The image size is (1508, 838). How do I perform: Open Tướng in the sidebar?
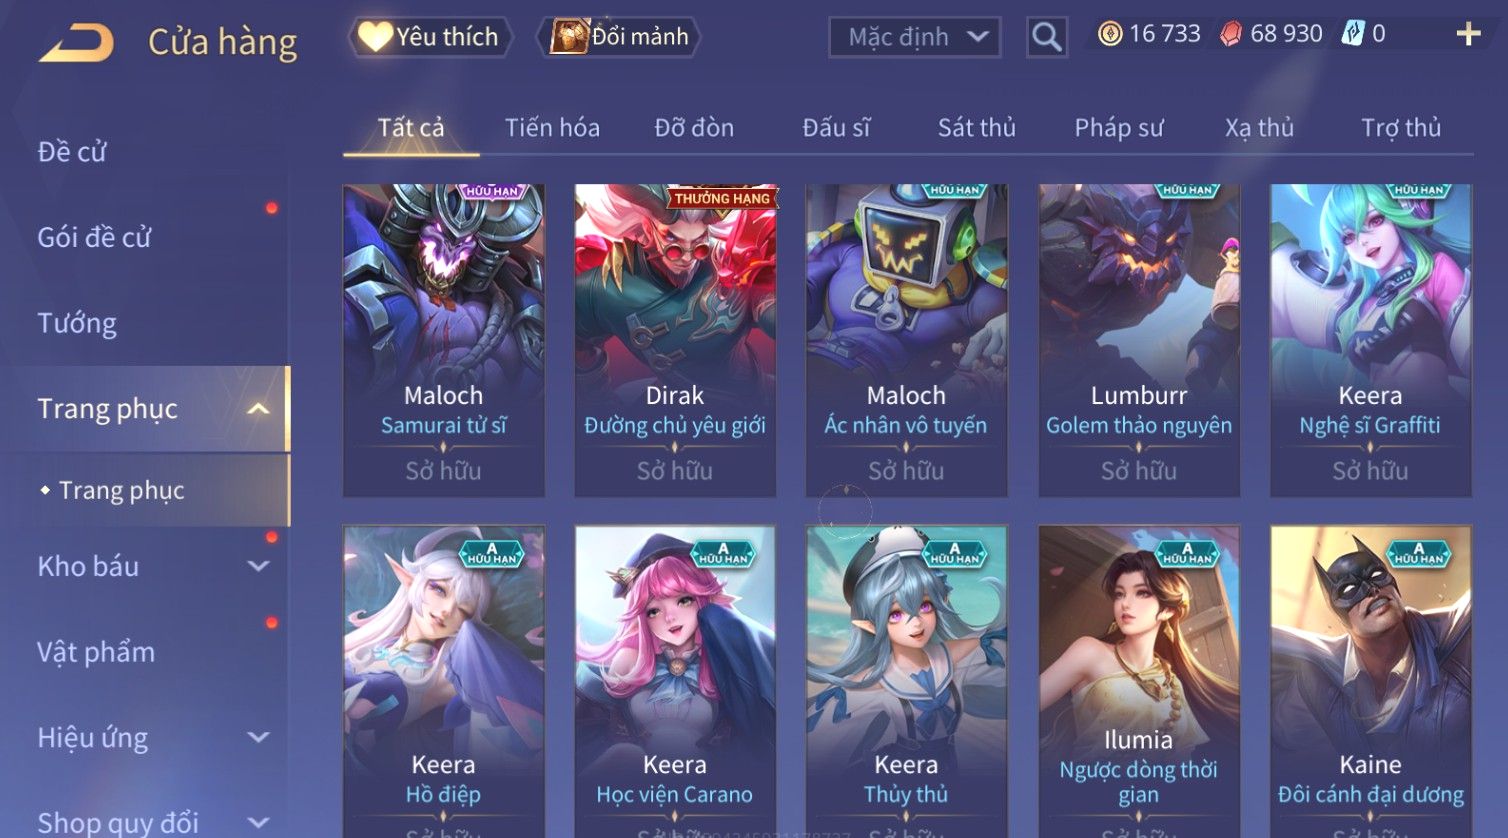tap(77, 324)
